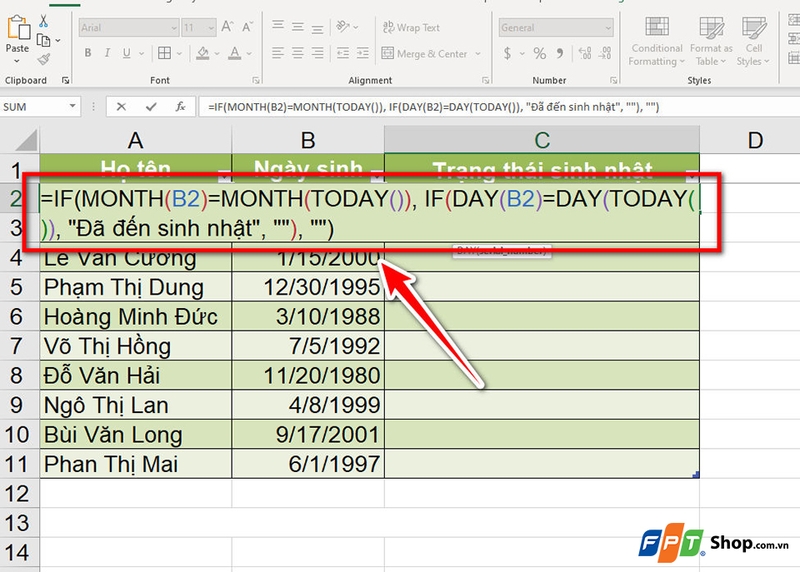Image resolution: width=800 pixels, height=572 pixels.
Task: Click the Orientation text rotate icon
Action: [343, 27]
